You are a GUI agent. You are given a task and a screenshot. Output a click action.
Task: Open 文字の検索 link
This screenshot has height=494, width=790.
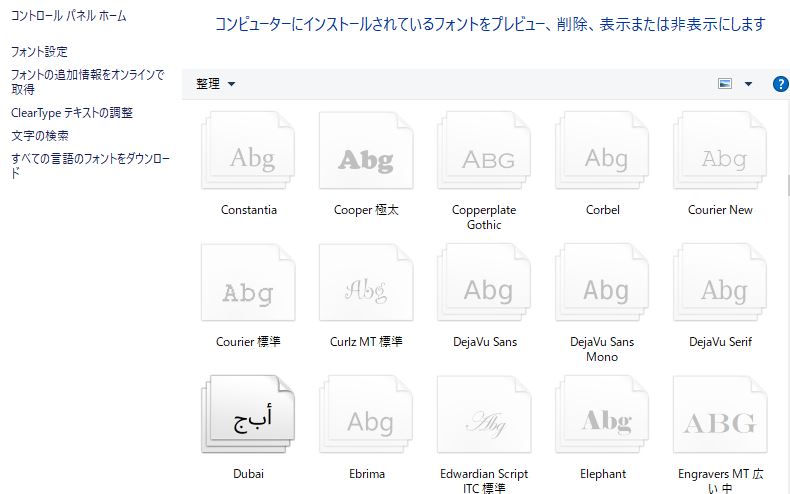point(40,136)
